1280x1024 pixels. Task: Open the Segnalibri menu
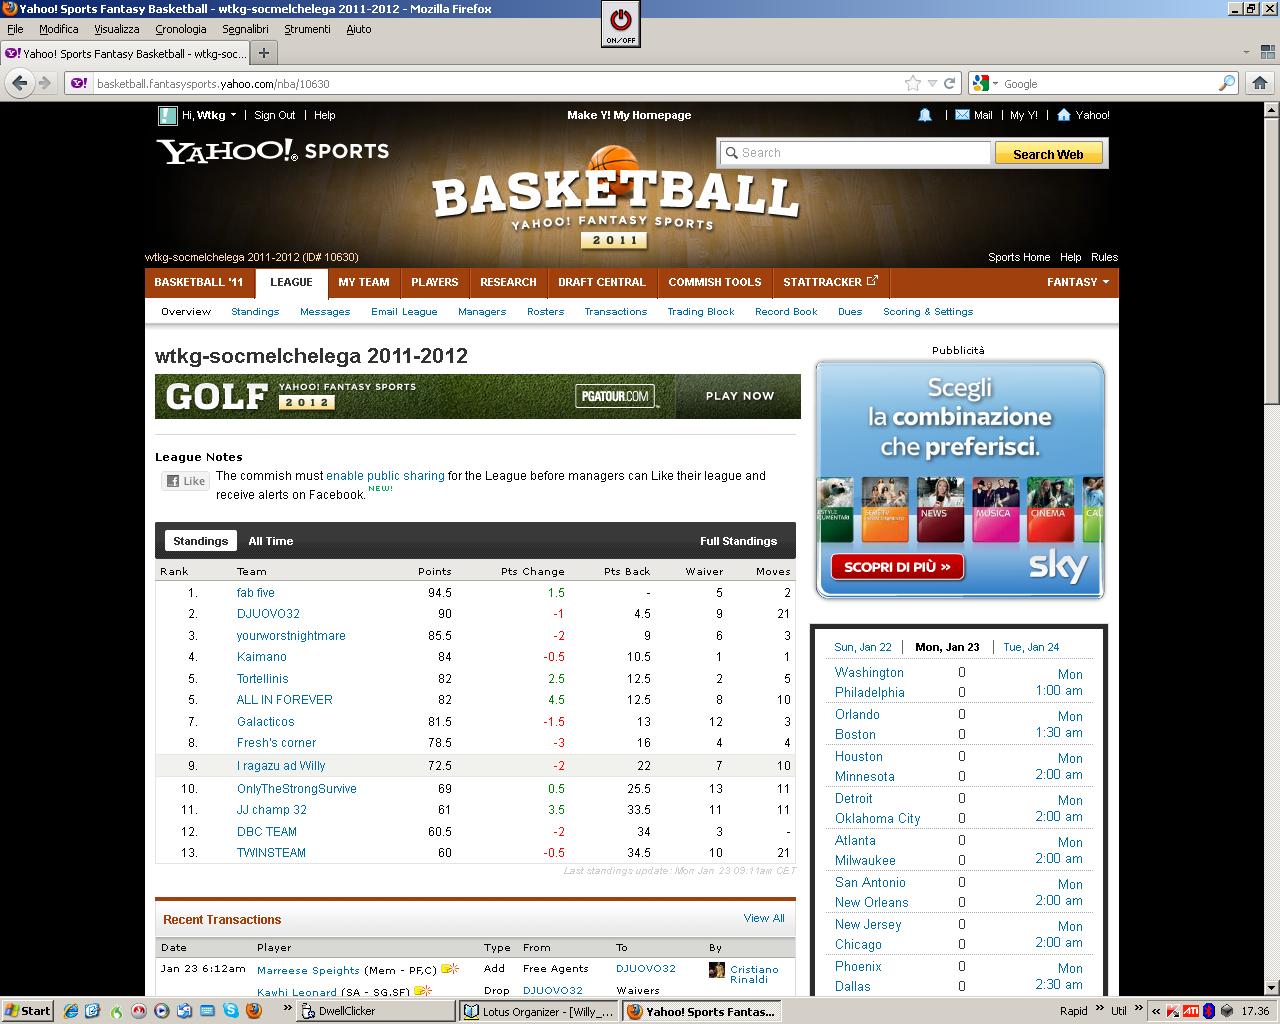pyautogui.click(x=247, y=29)
